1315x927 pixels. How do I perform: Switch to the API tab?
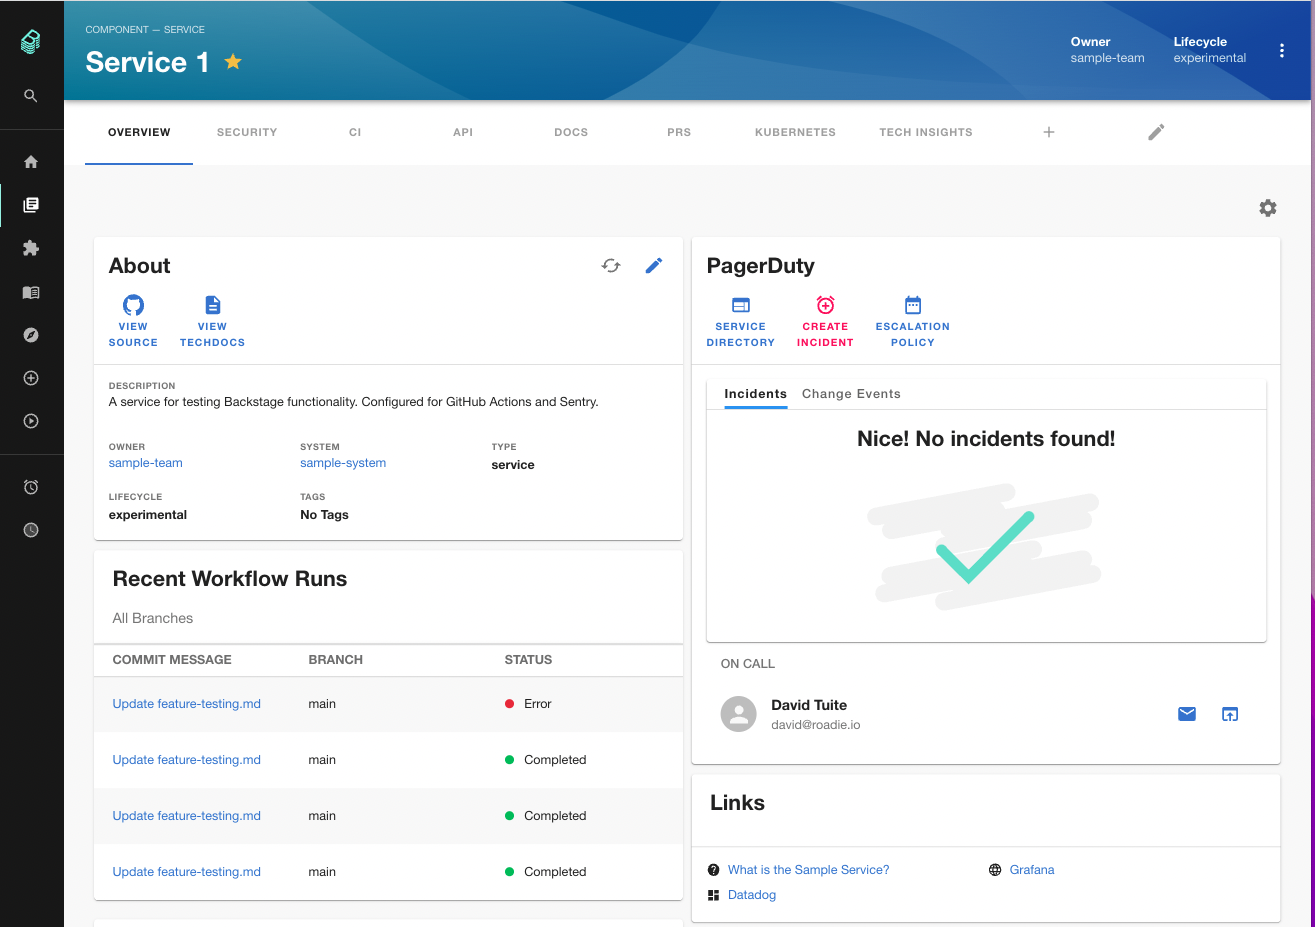pyautogui.click(x=463, y=132)
